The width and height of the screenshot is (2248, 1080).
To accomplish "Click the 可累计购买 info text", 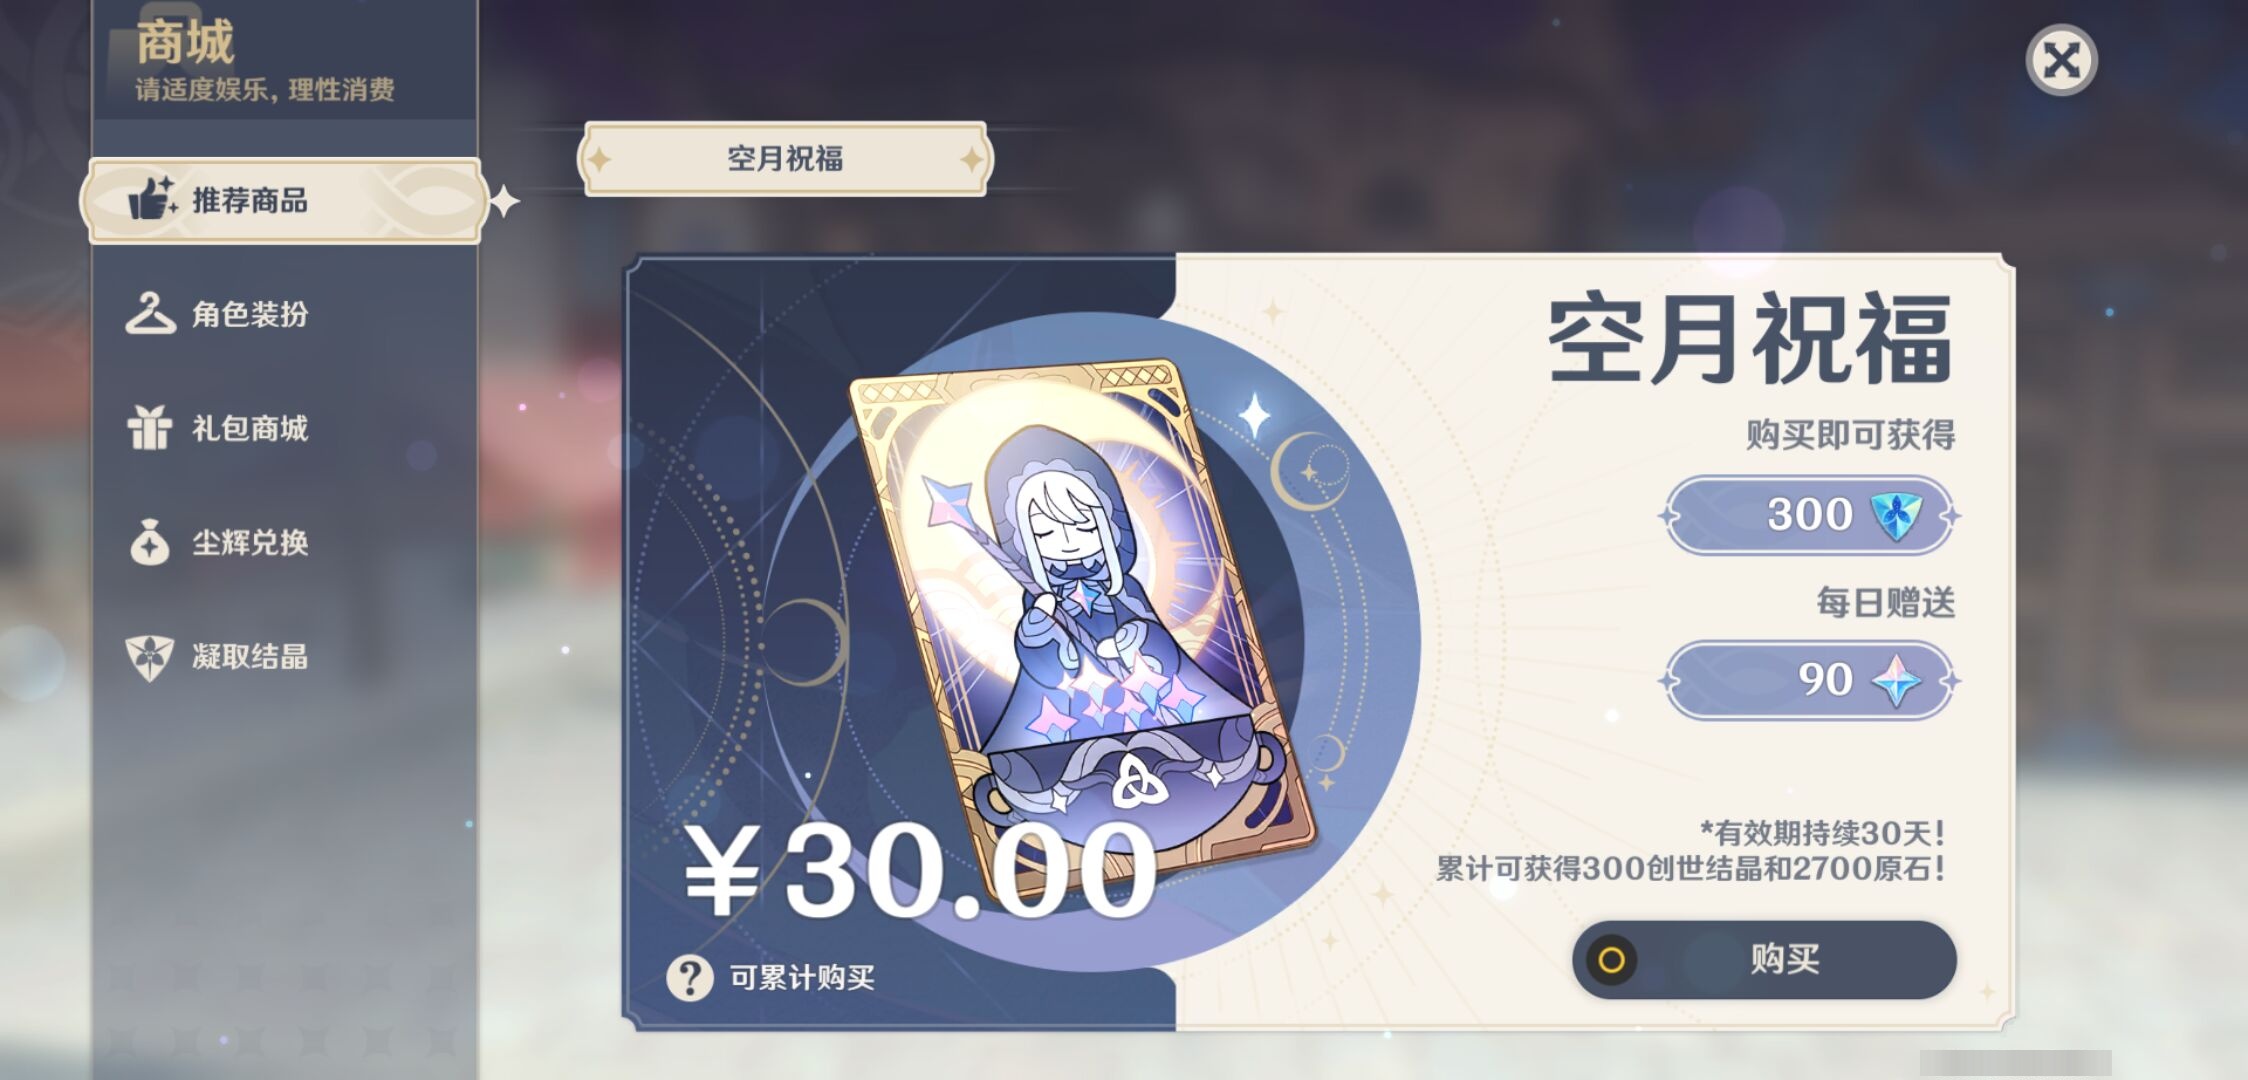I will (x=802, y=977).
